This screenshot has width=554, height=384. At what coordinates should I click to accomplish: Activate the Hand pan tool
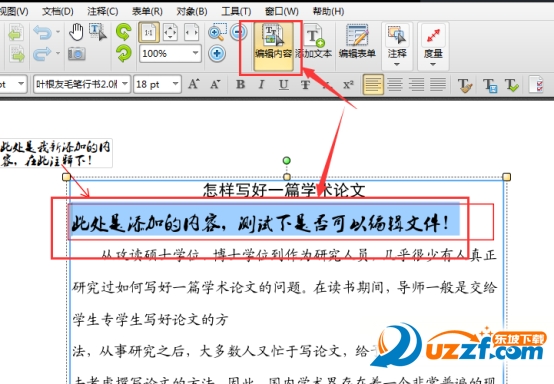(76, 32)
